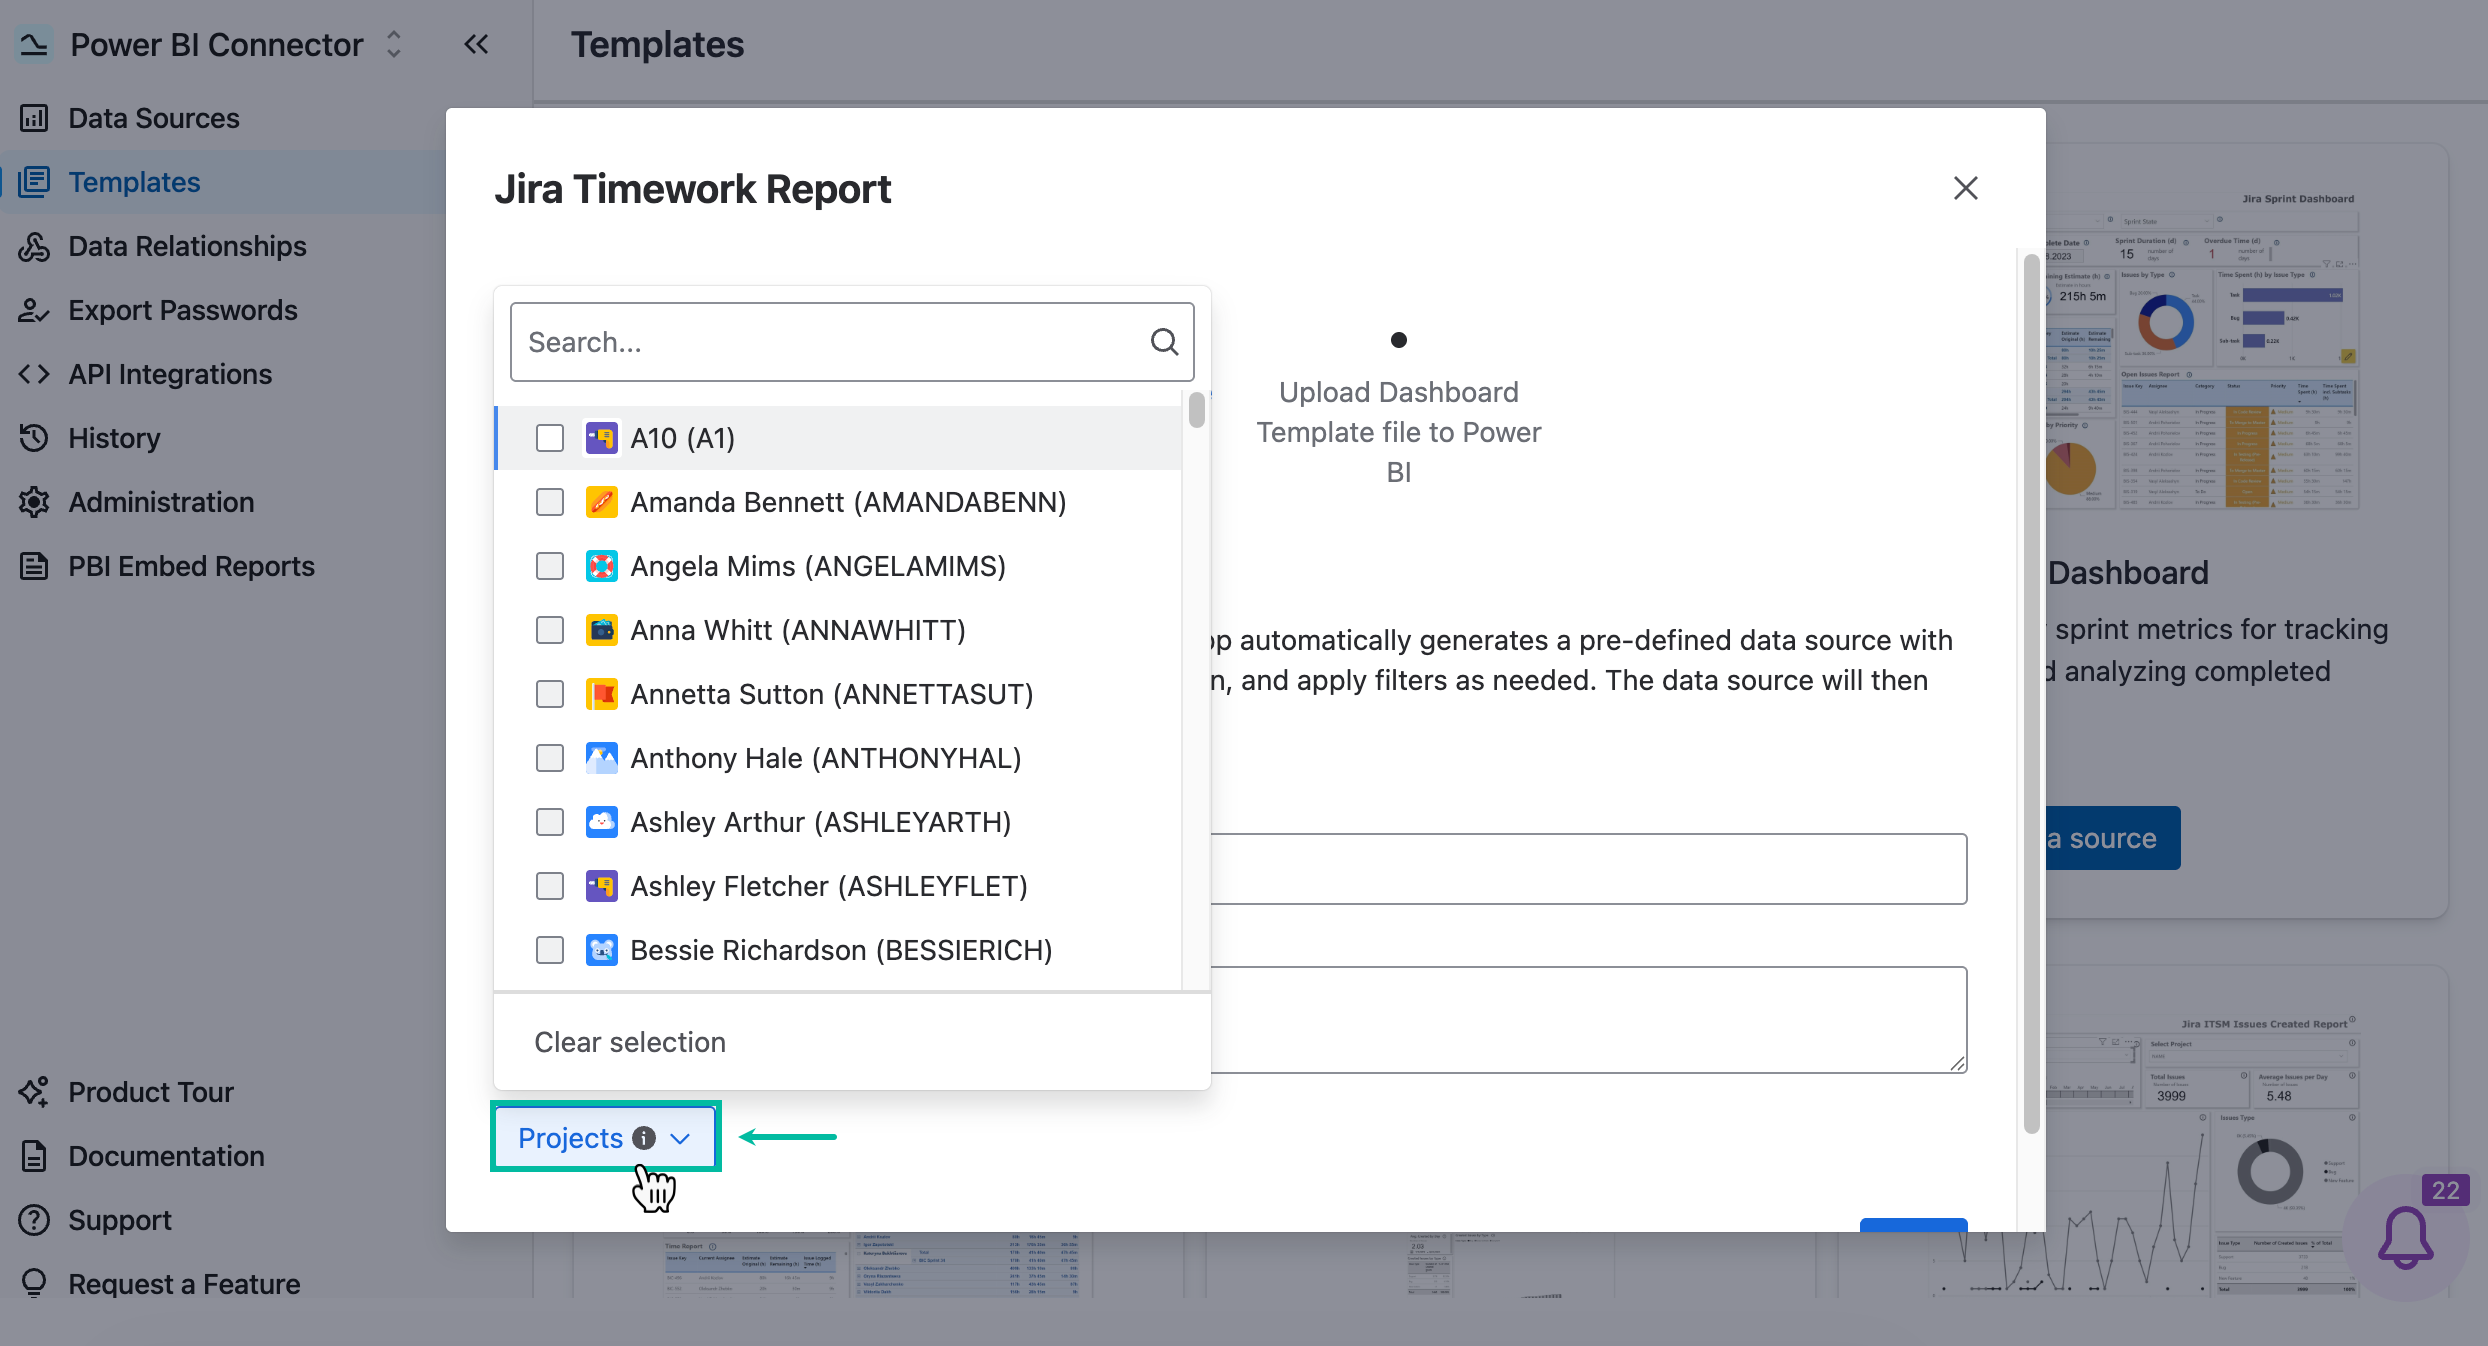Viewport: 2488px width, 1346px height.
Task: Click Amanda Bennett project avatar icon
Action: pos(601,502)
